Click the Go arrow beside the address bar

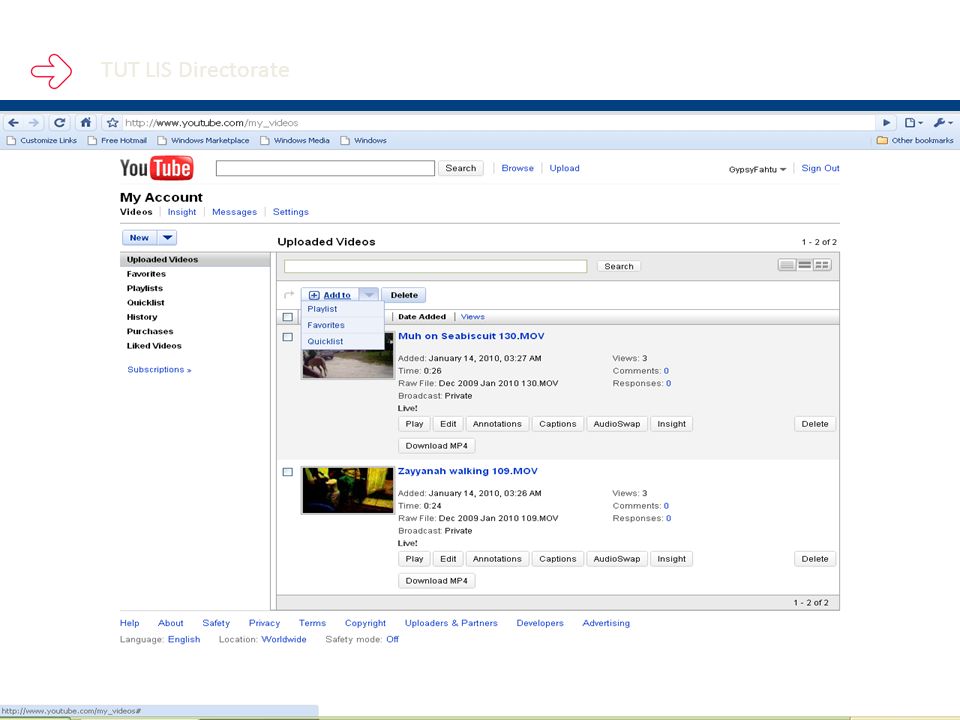886,123
